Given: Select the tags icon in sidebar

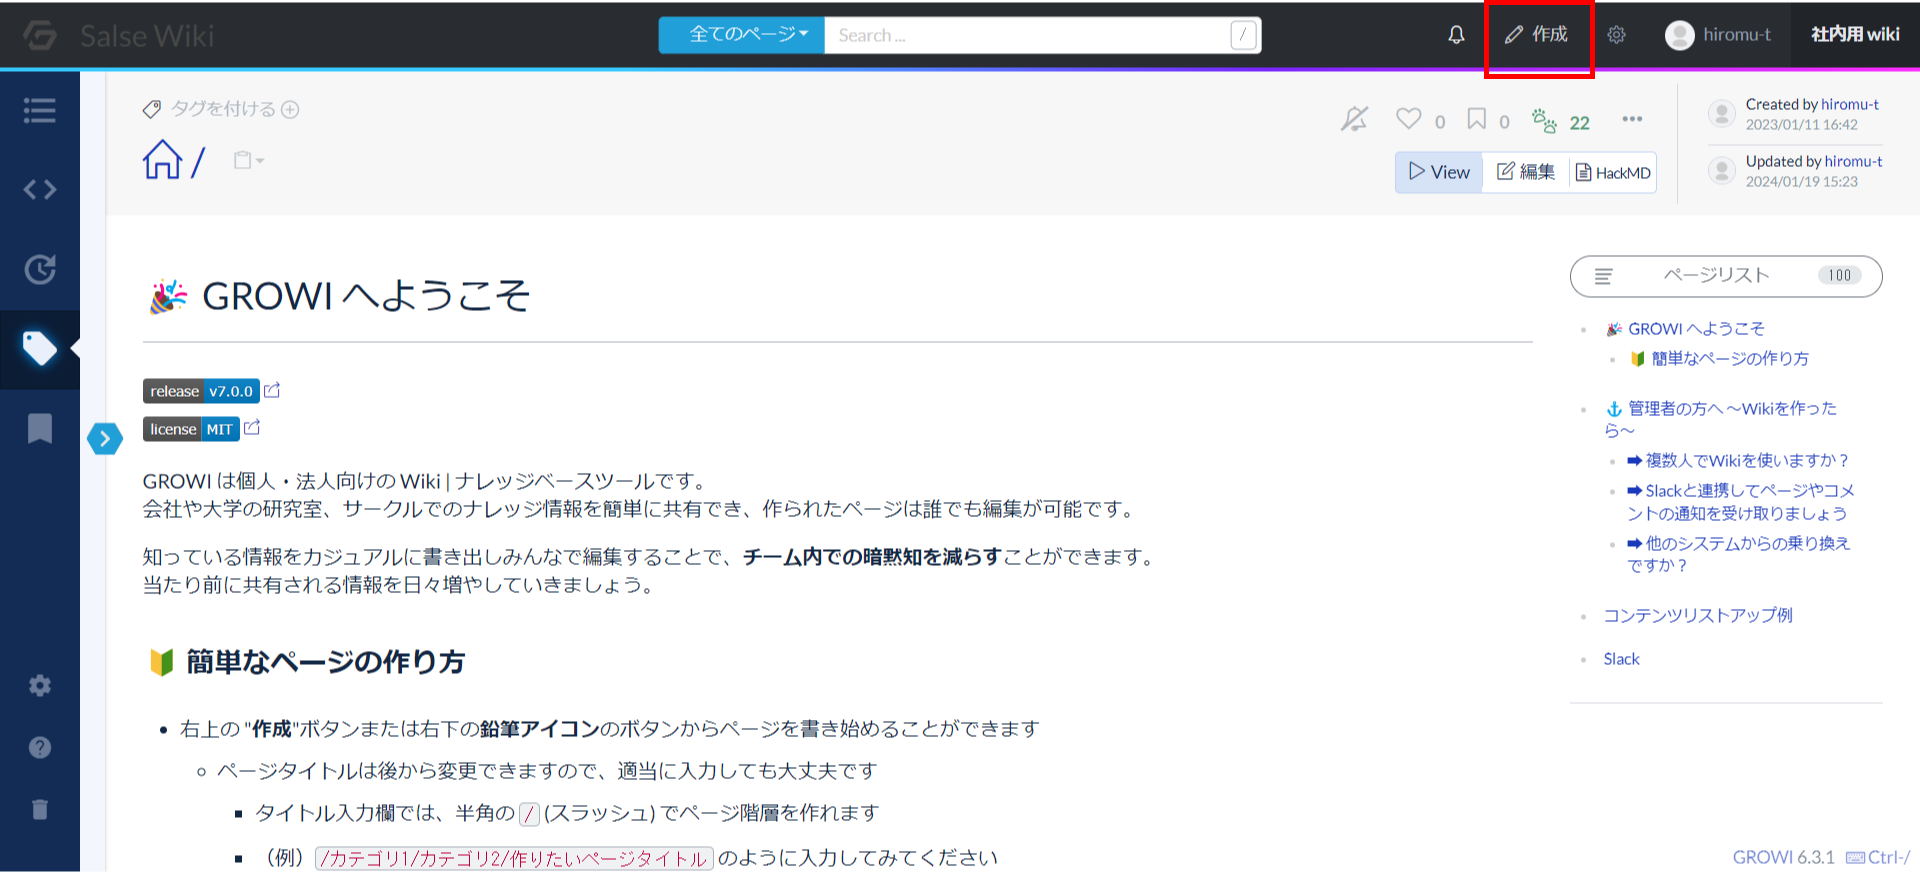Looking at the screenshot, I should click(40, 348).
